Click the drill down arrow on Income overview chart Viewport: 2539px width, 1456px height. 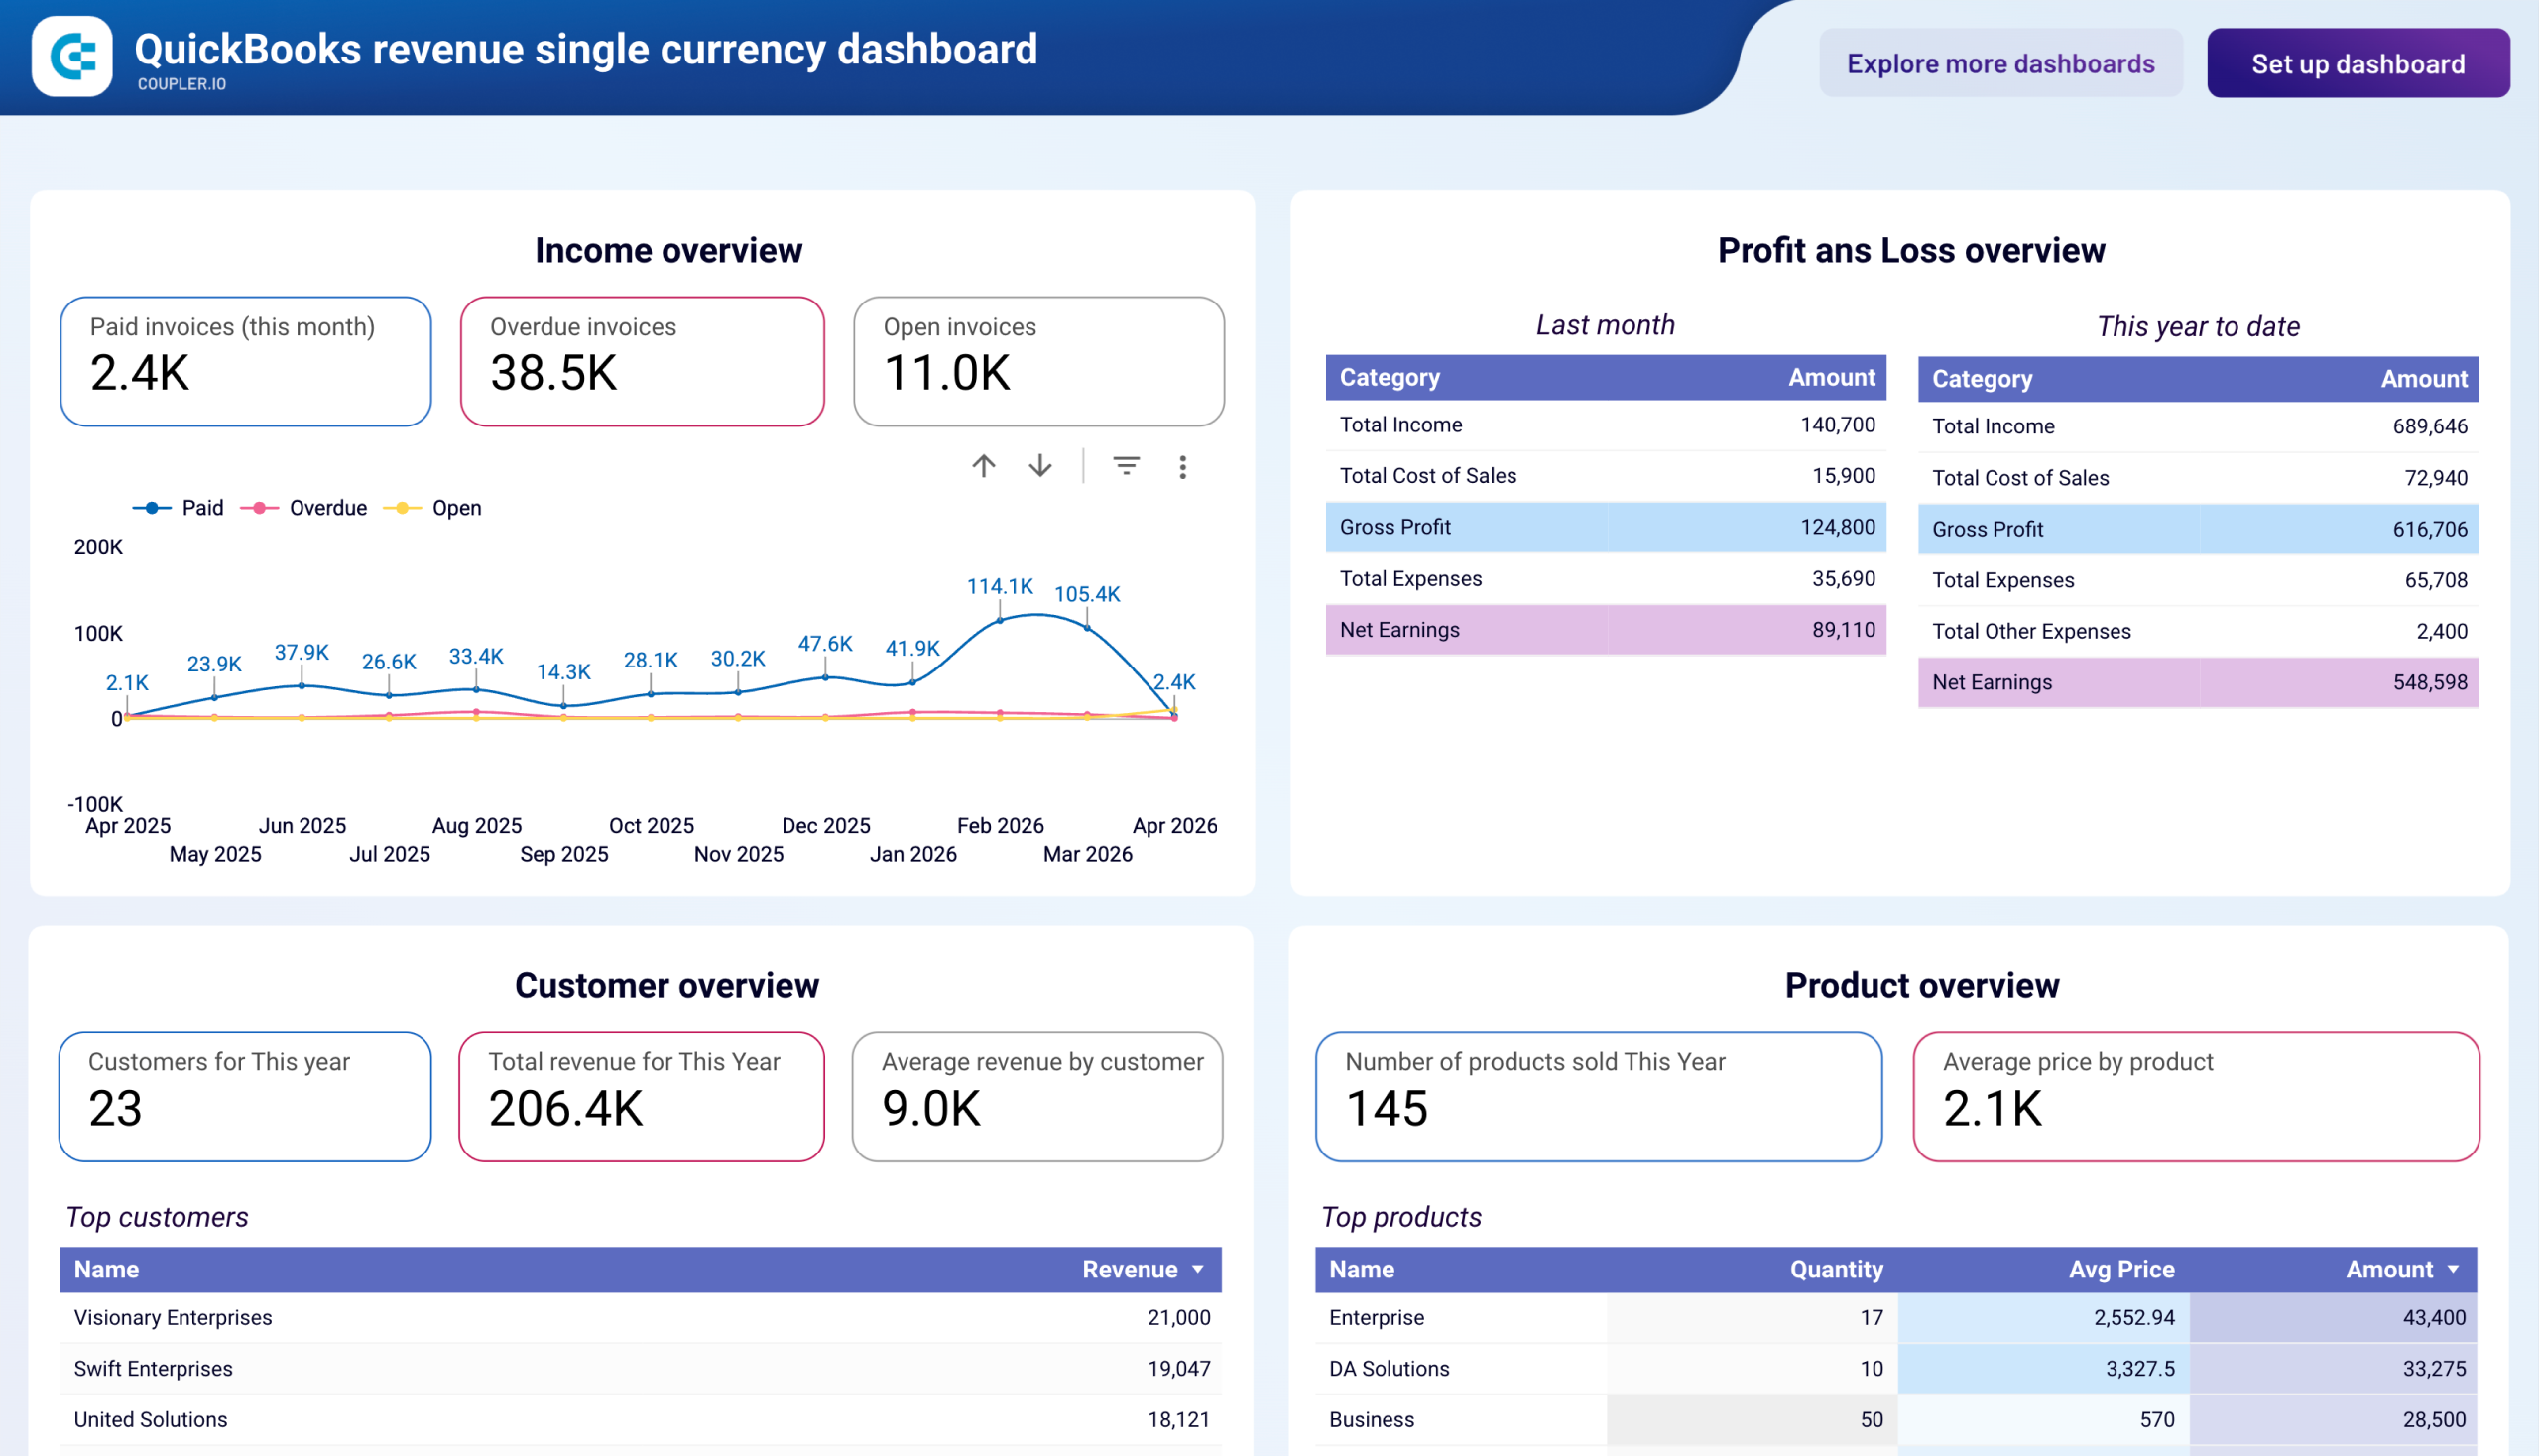click(x=1040, y=466)
